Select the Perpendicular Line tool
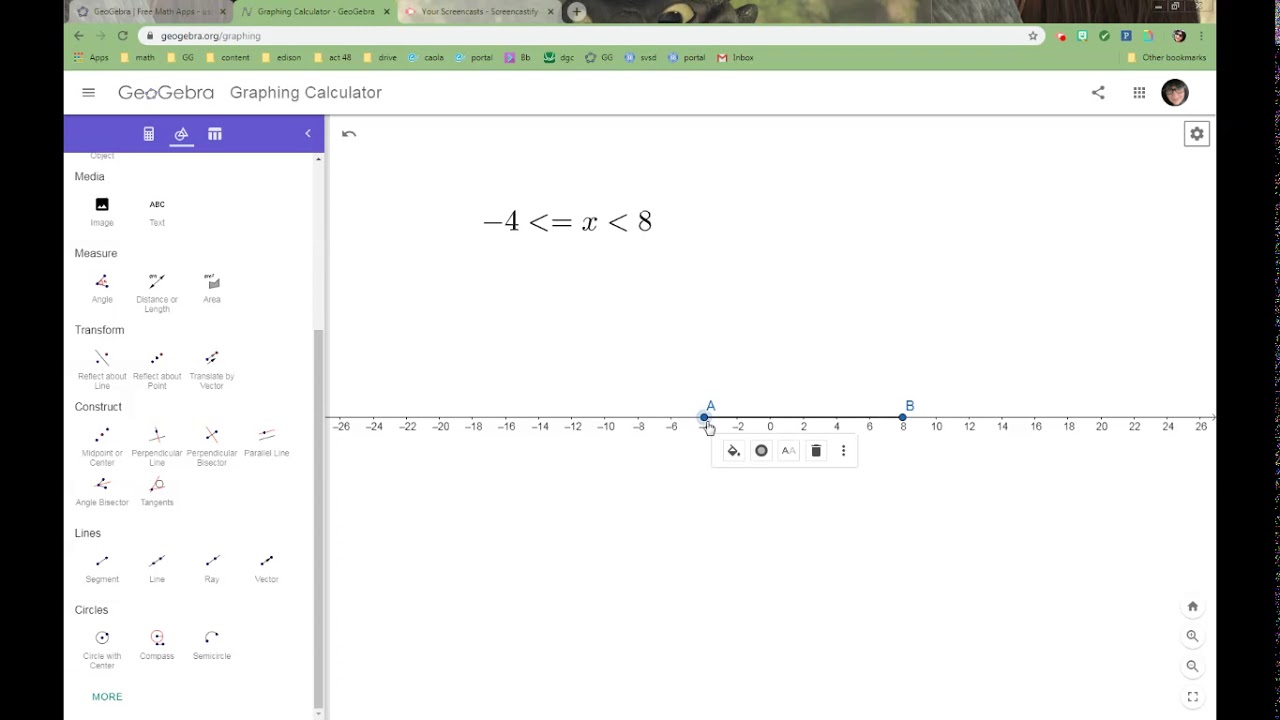The height and width of the screenshot is (720, 1280). point(157,446)
